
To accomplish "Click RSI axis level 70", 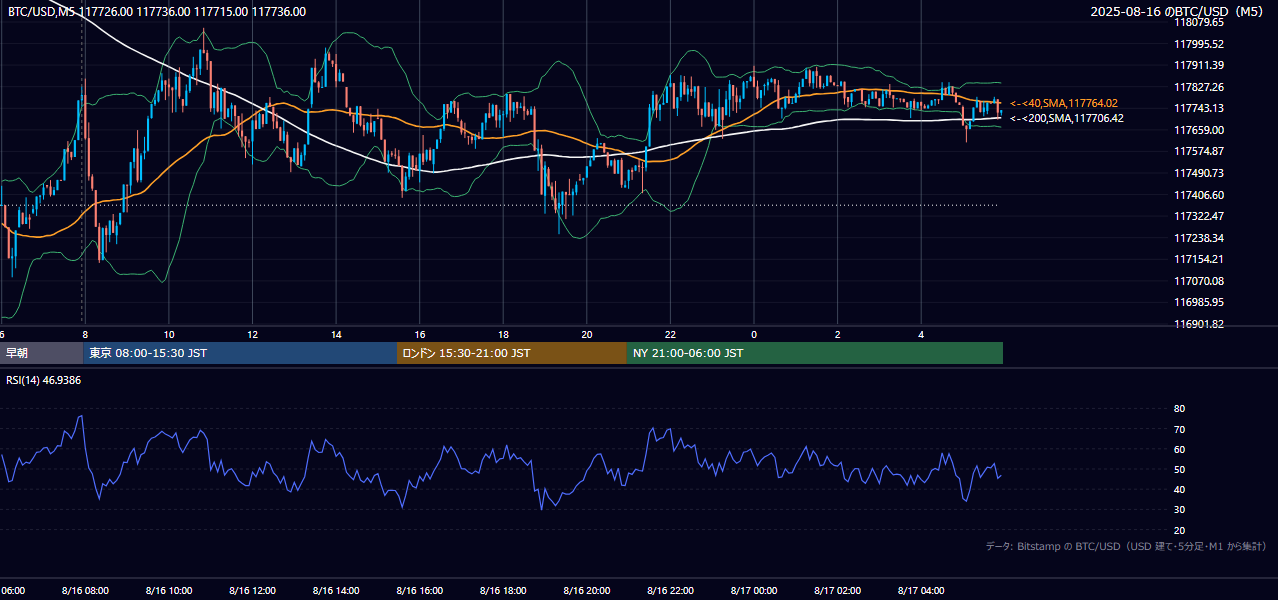I will 1179,429.
